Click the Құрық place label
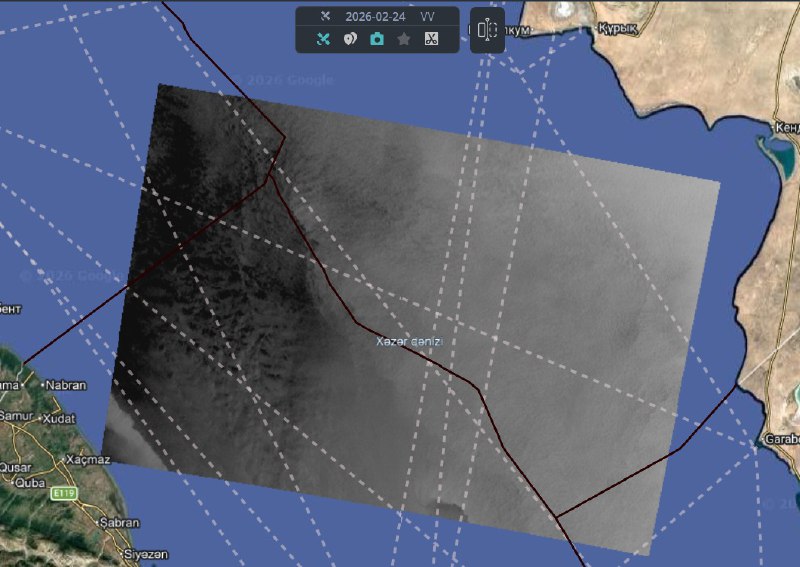The height and width of the screenshot is (567, 800). (x=617, y=28)
